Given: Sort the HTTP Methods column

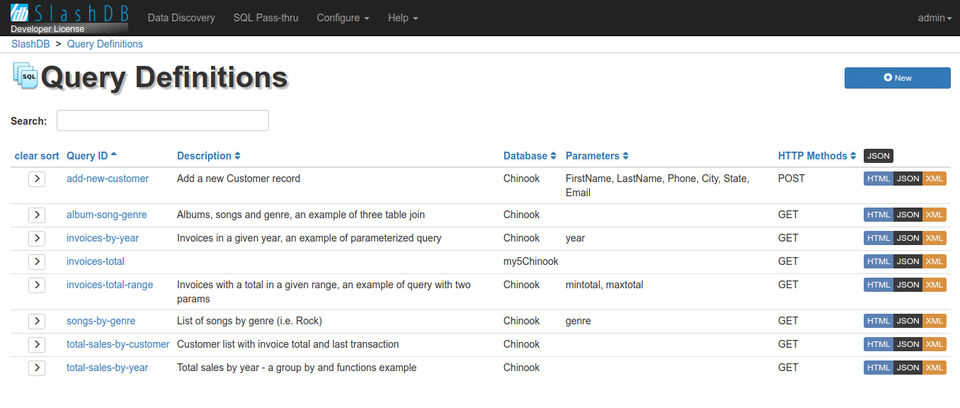Looking at the screenshot, I should [853, 156].
